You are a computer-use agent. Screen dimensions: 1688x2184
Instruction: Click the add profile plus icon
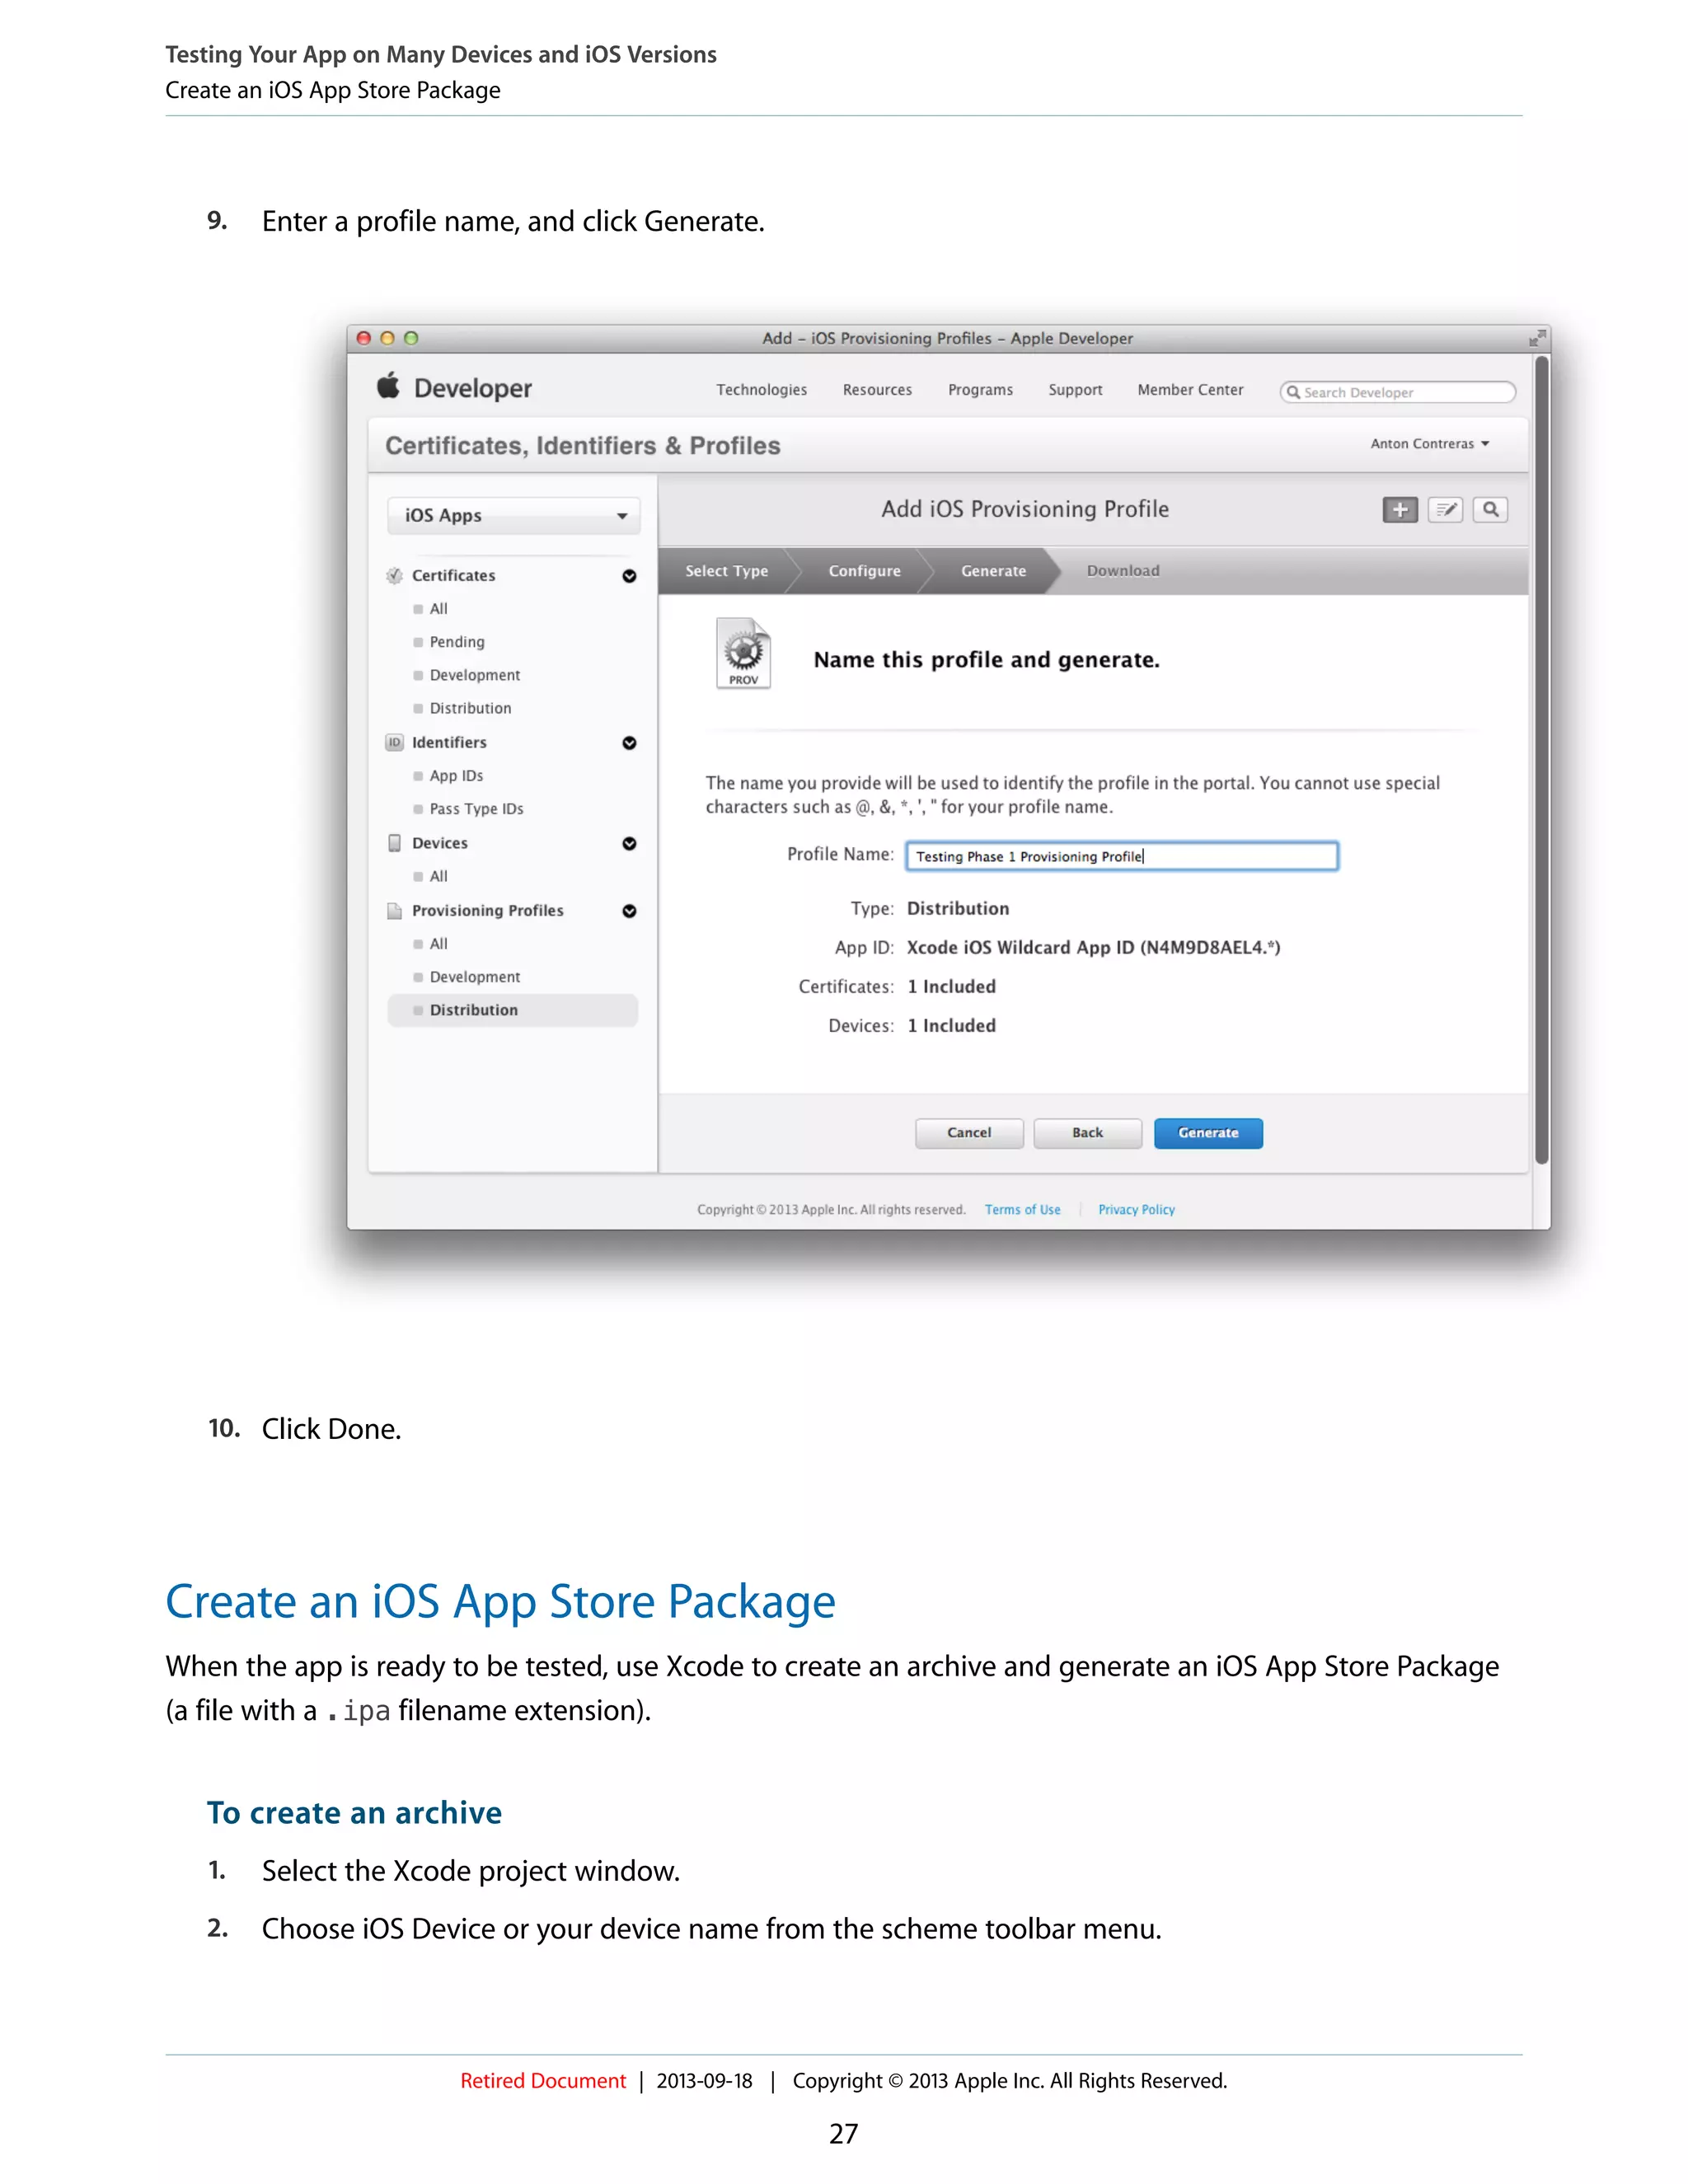point(1400,510)
